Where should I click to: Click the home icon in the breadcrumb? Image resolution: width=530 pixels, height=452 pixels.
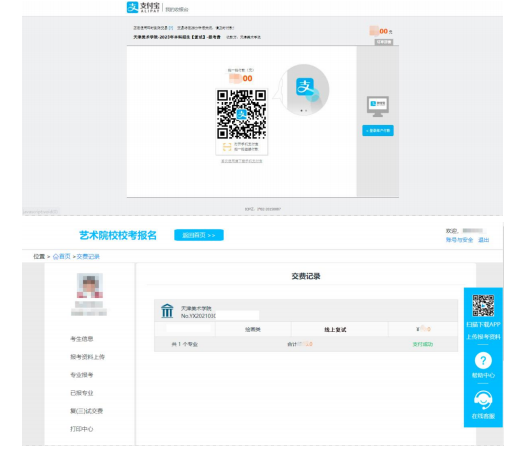(x=56, y=257)
